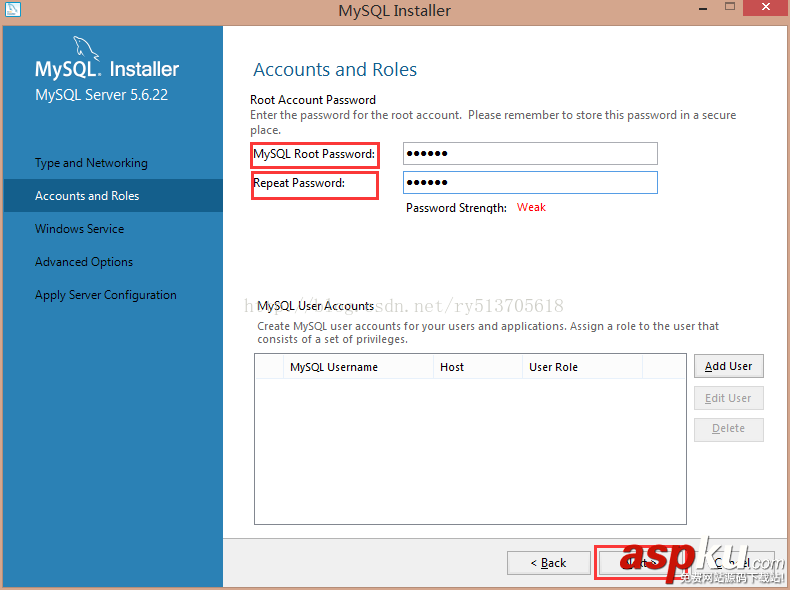Select the Accounts and Roles step
This screenshot has width=790, height=590.
coord(87,196)
